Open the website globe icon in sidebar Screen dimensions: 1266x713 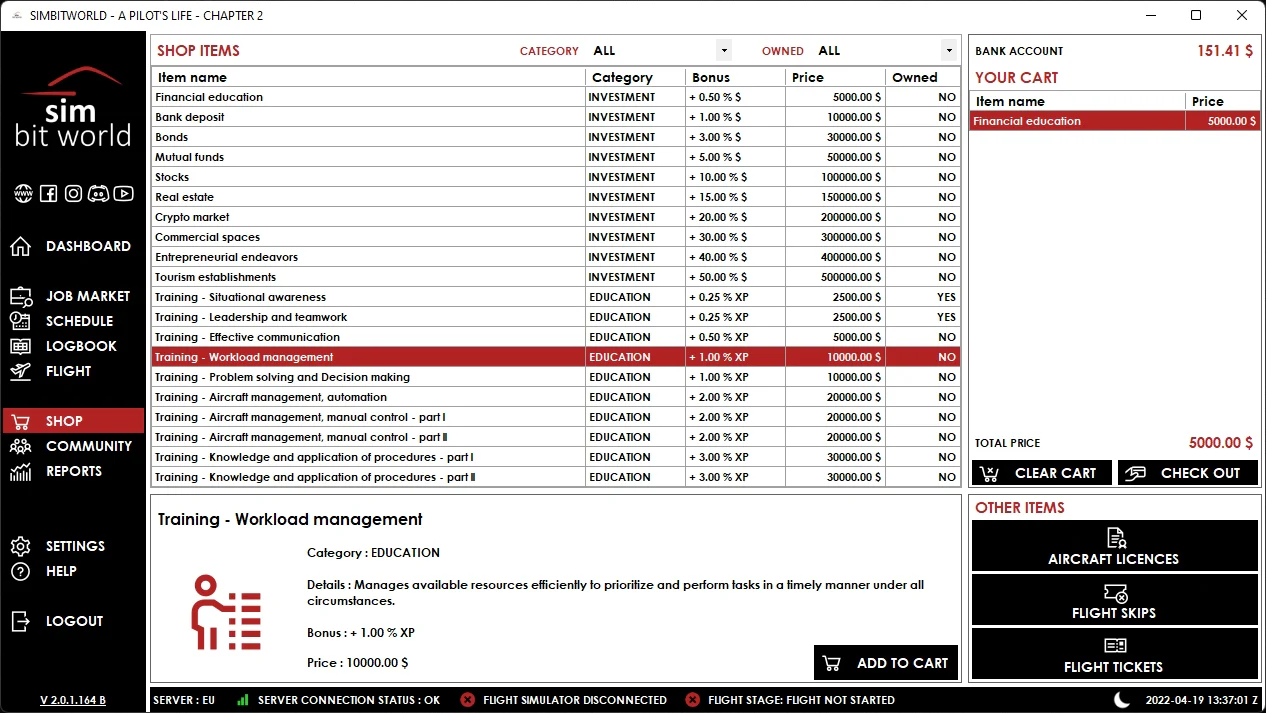23,194
